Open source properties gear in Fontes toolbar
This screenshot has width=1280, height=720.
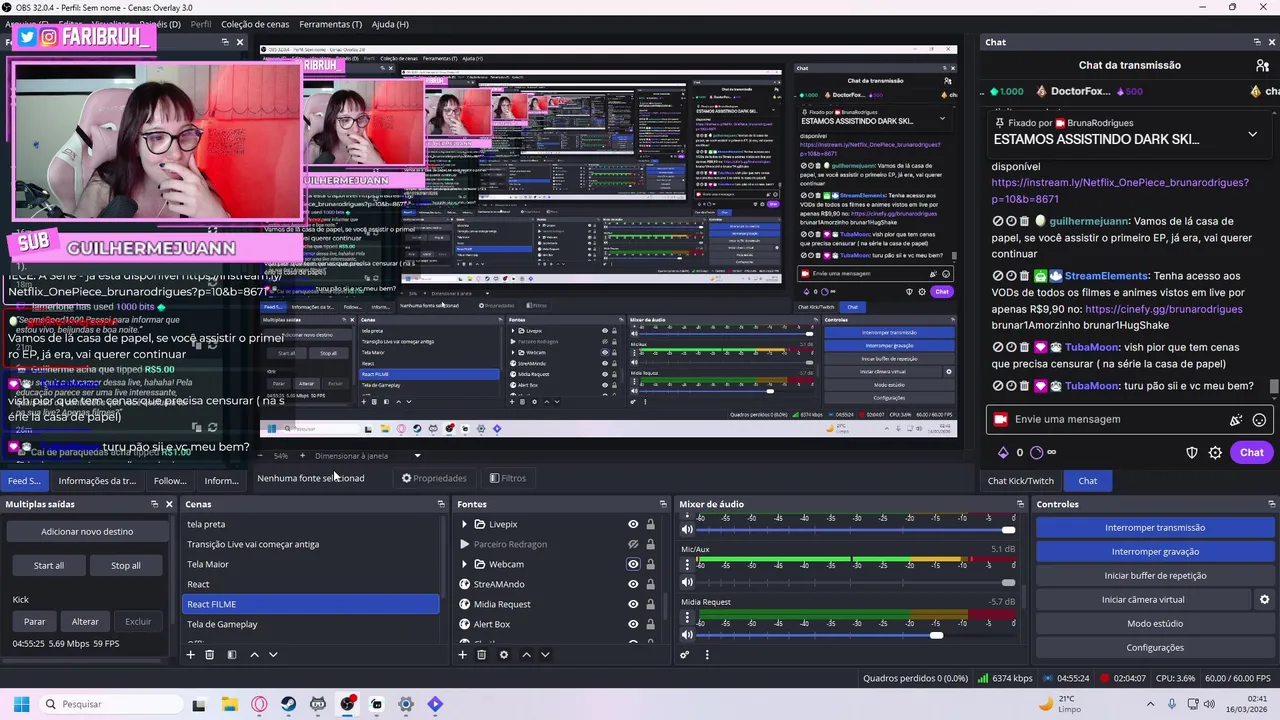click(x=503, y=655)
